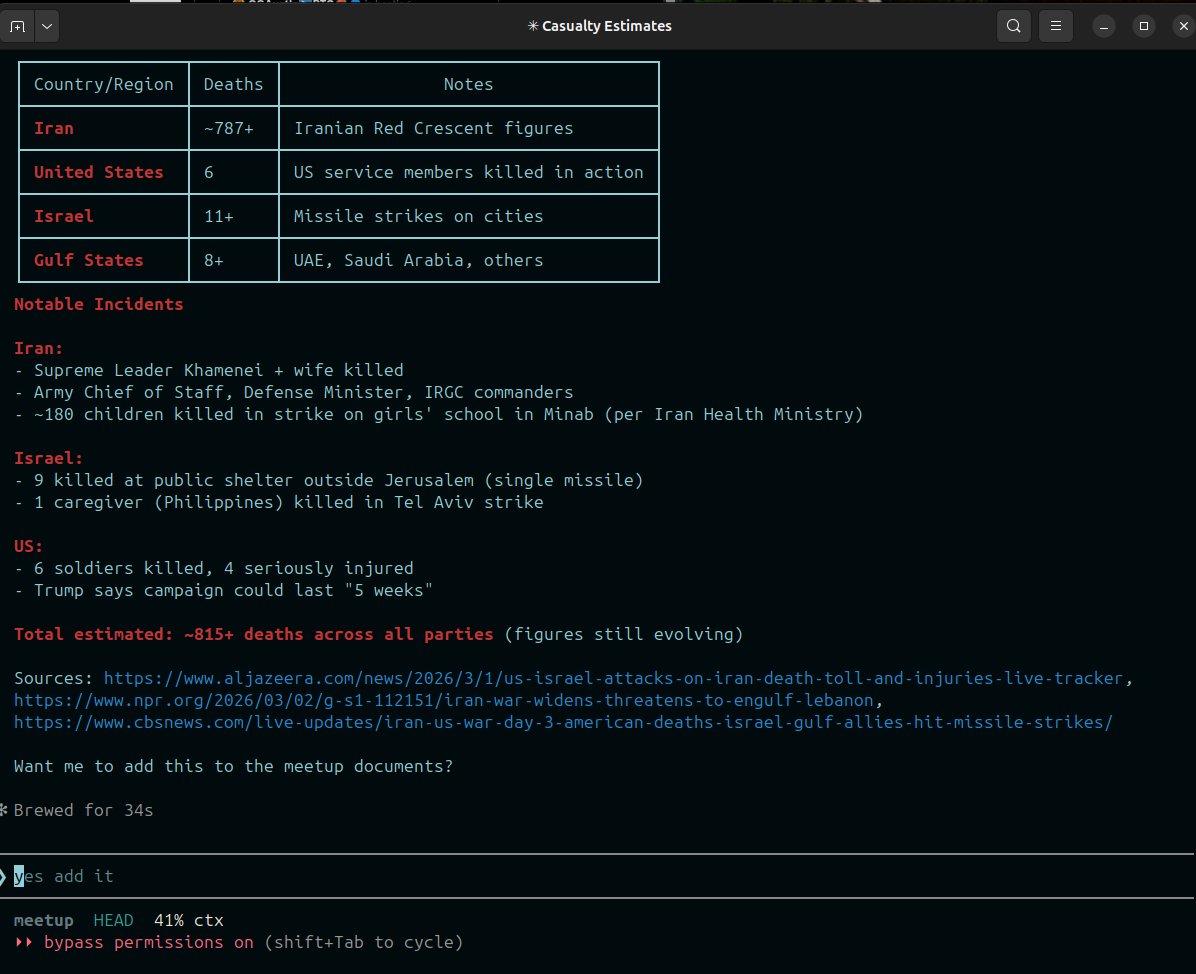Image resolution: width=1196 pixels, height=974 pixels.
Task: Click the prompt input field with "yes add it"
Action: pos(598,876)
